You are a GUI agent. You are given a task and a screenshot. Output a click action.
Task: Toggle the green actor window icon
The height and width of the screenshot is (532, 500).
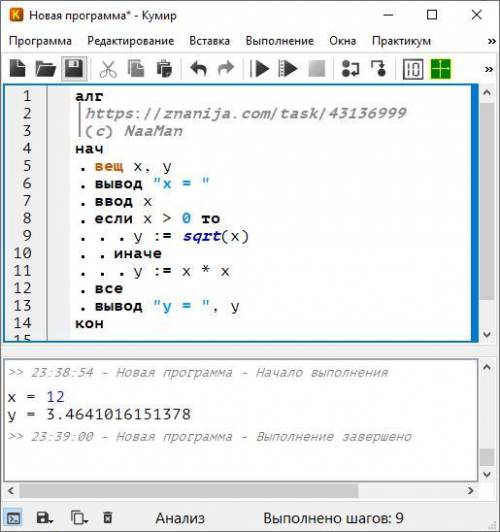[440, 69]
